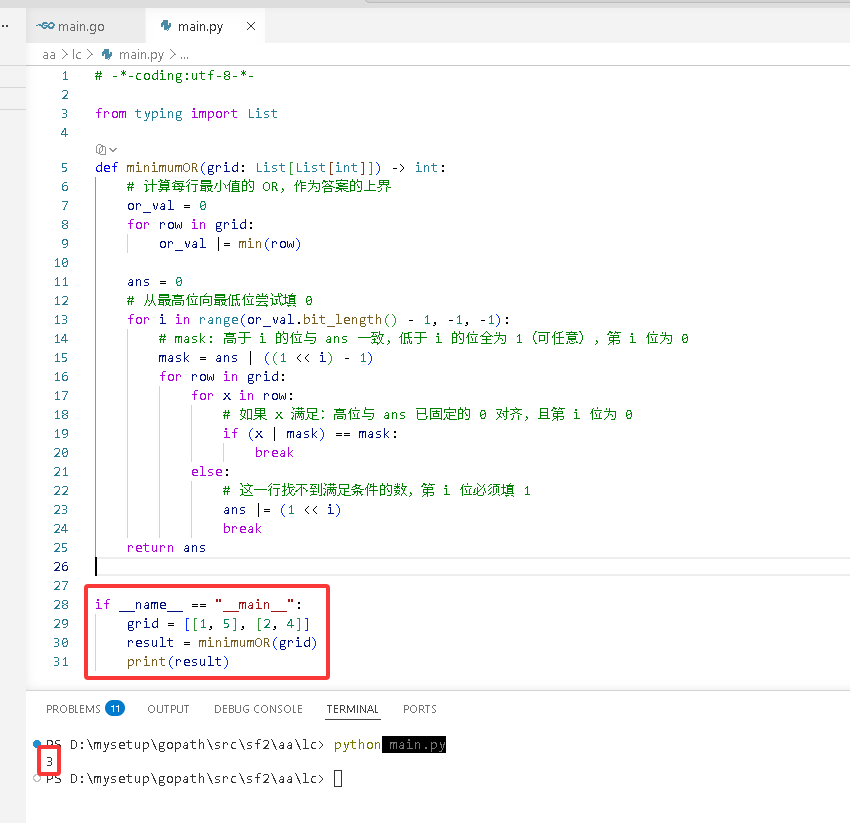The width and height of the screenshot is (850, 823).
Task: Click the Python icon in breadcrumb
Action: [107, 54]
